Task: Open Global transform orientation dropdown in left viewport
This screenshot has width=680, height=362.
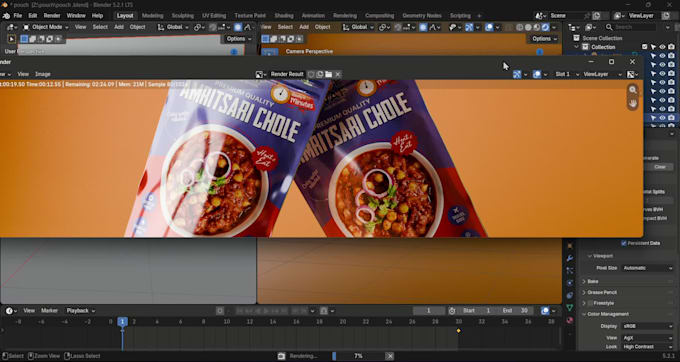Action: click(x=173, y=27)
